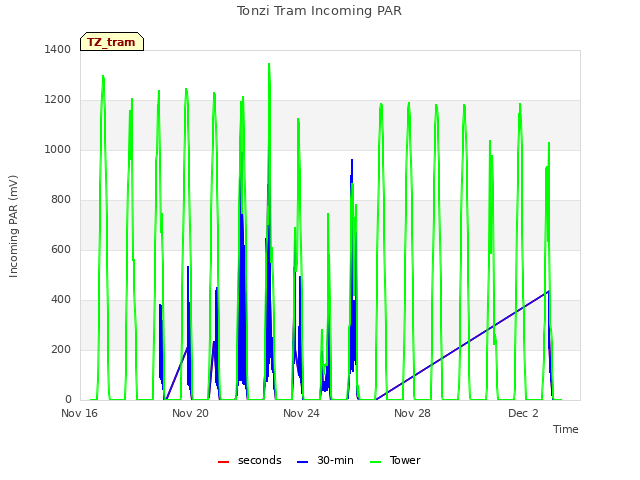640x480 pixels.
Task: Click the Time axis label
Action: pos(565,429)
